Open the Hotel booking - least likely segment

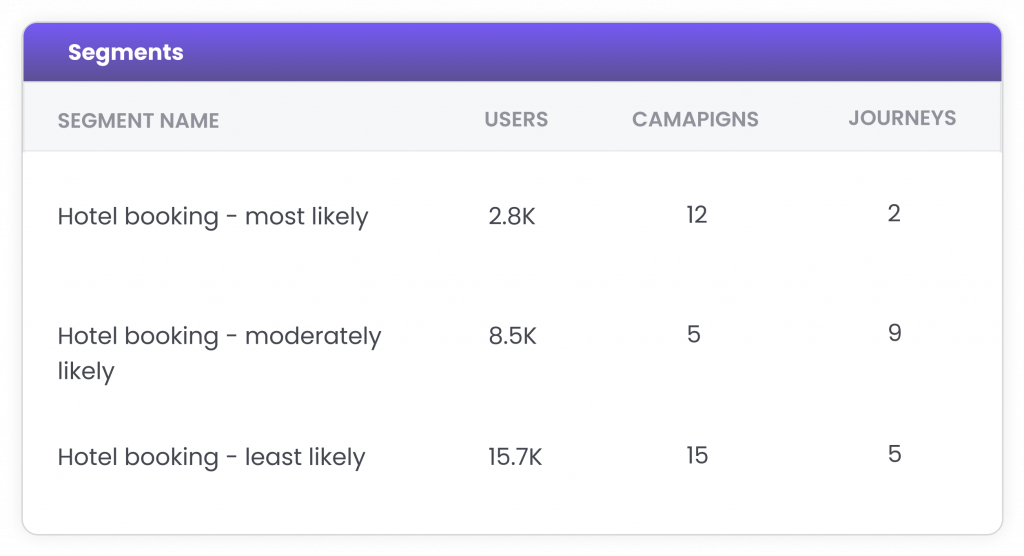tap(211, 457)
